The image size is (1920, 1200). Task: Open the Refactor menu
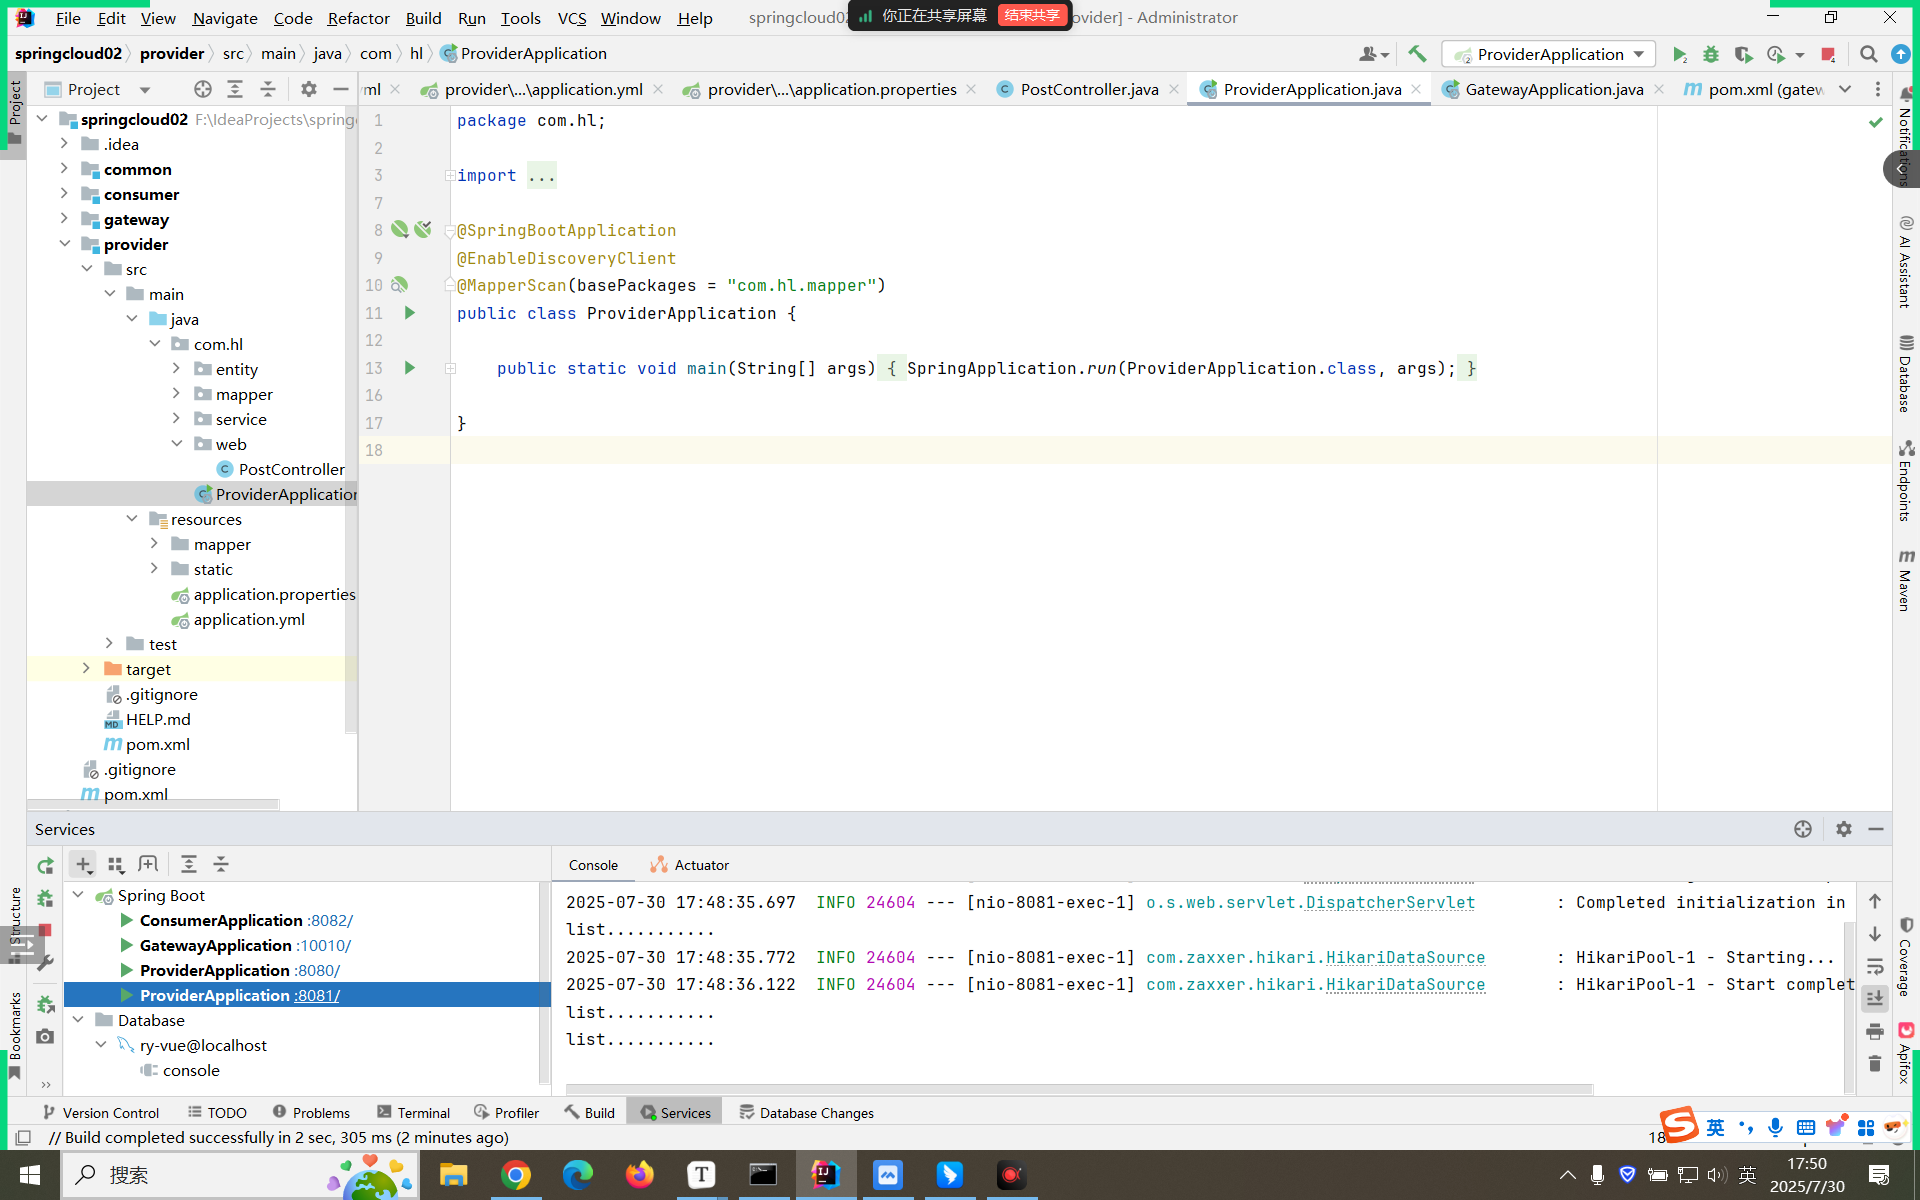[x=358, y=18]
